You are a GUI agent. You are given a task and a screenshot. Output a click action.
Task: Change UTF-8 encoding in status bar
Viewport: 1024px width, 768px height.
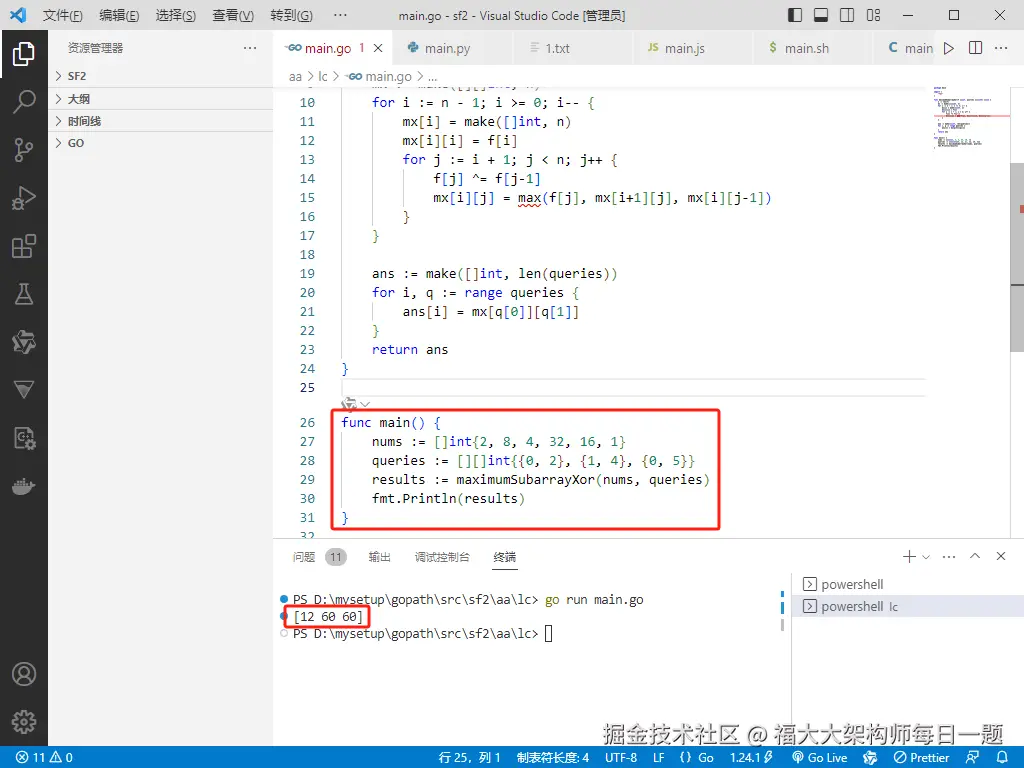(x=620, y=758)
